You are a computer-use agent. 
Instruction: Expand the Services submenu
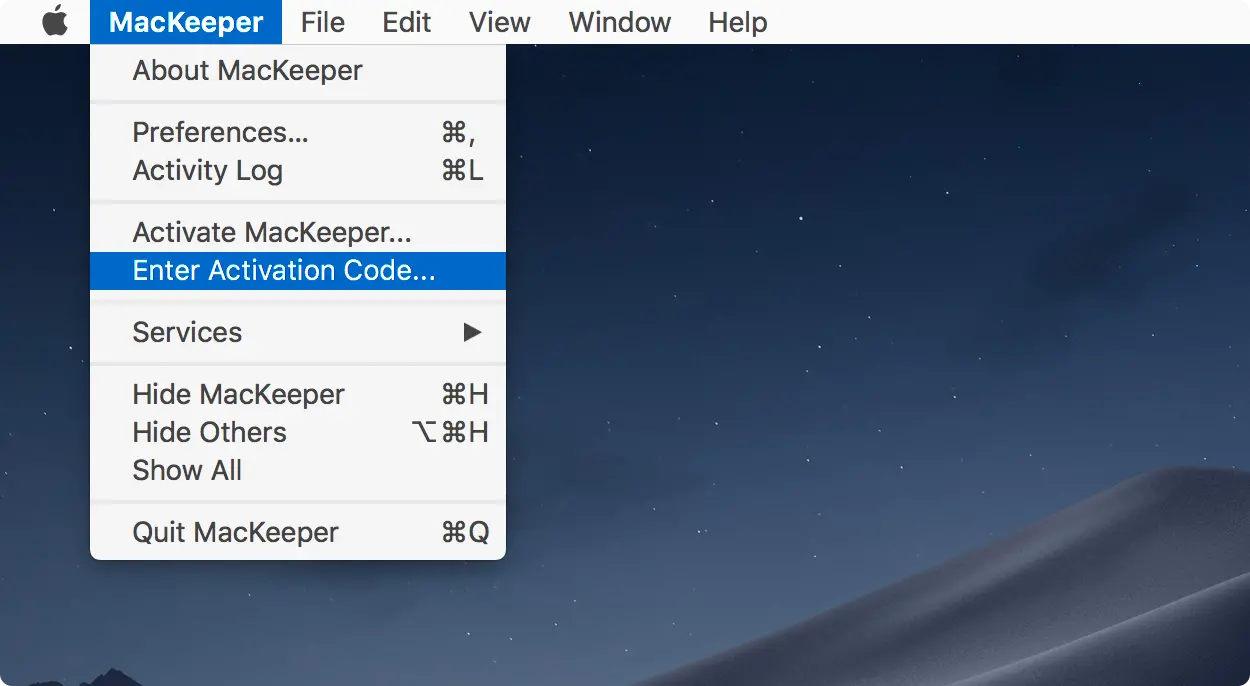point(298,332)
